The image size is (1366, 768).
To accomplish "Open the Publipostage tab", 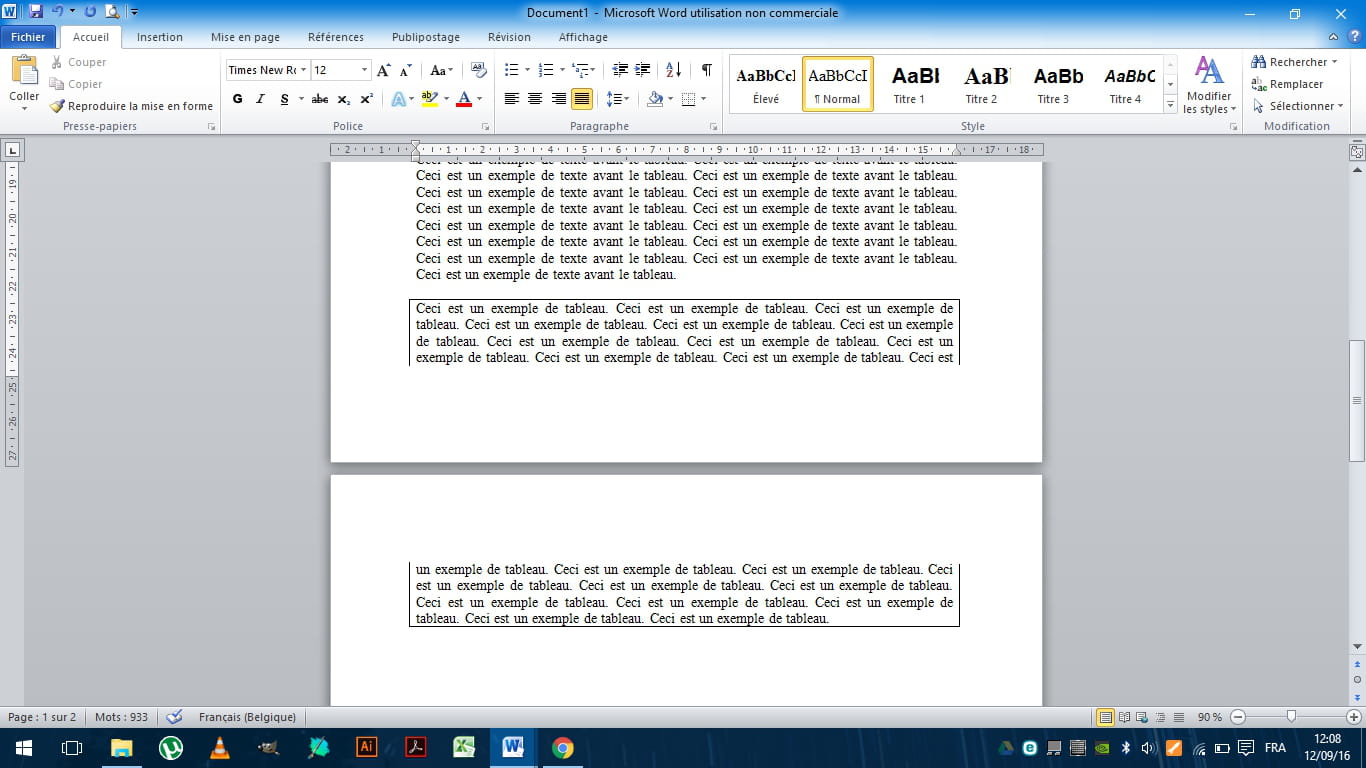I will [426, 37].
